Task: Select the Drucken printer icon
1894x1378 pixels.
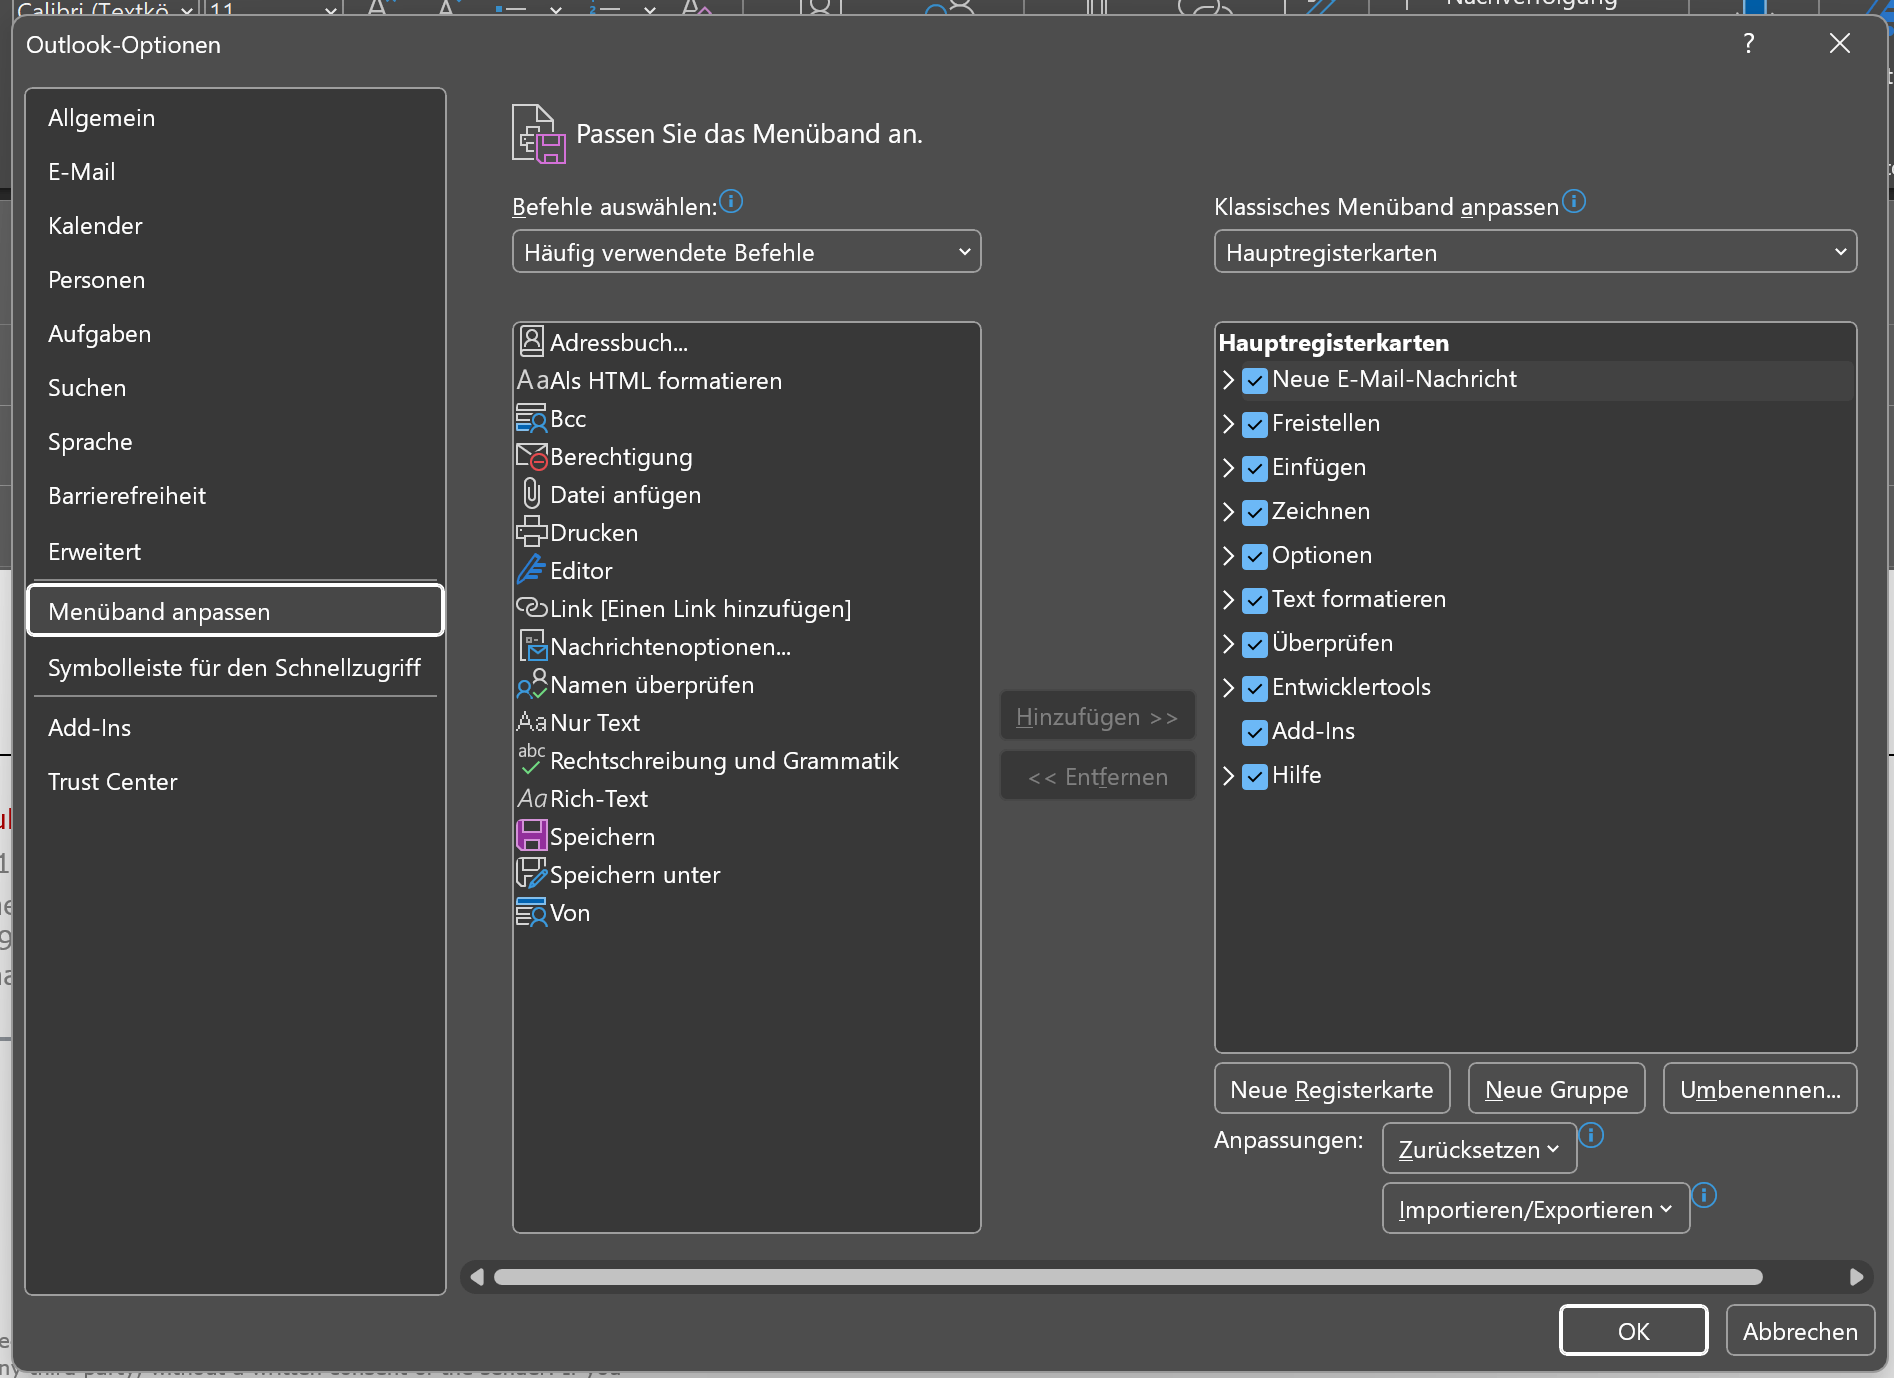Action: point(532,532)
